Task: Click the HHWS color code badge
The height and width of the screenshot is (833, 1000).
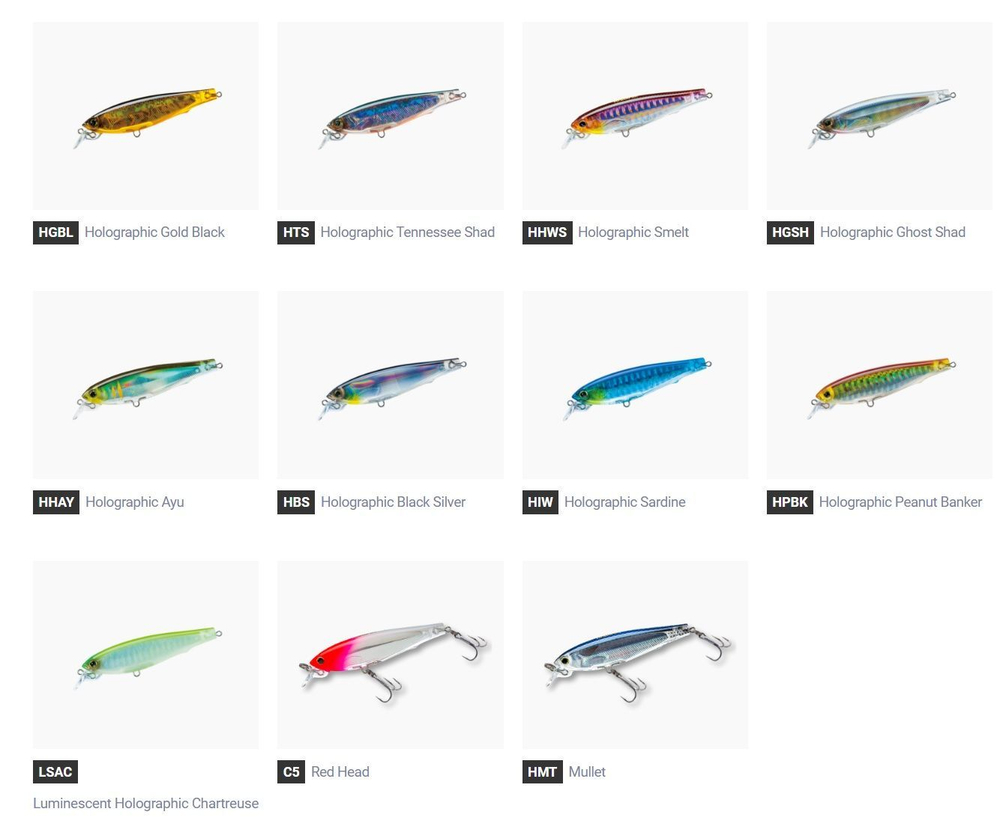Action: (x=547, y=232)
